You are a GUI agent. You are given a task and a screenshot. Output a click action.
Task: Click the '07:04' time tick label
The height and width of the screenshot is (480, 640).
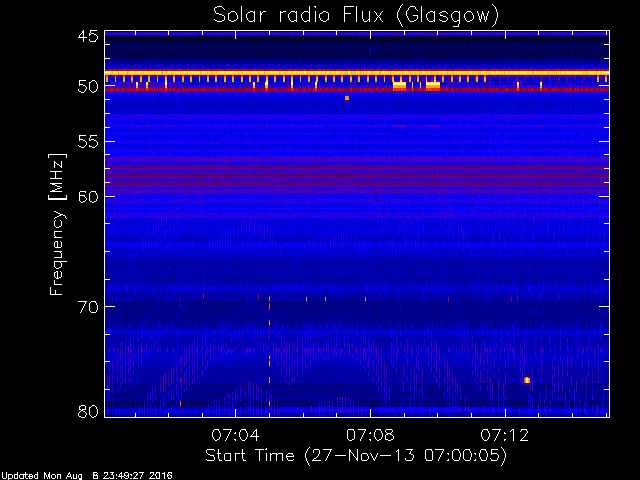click(x=235, y=435)
